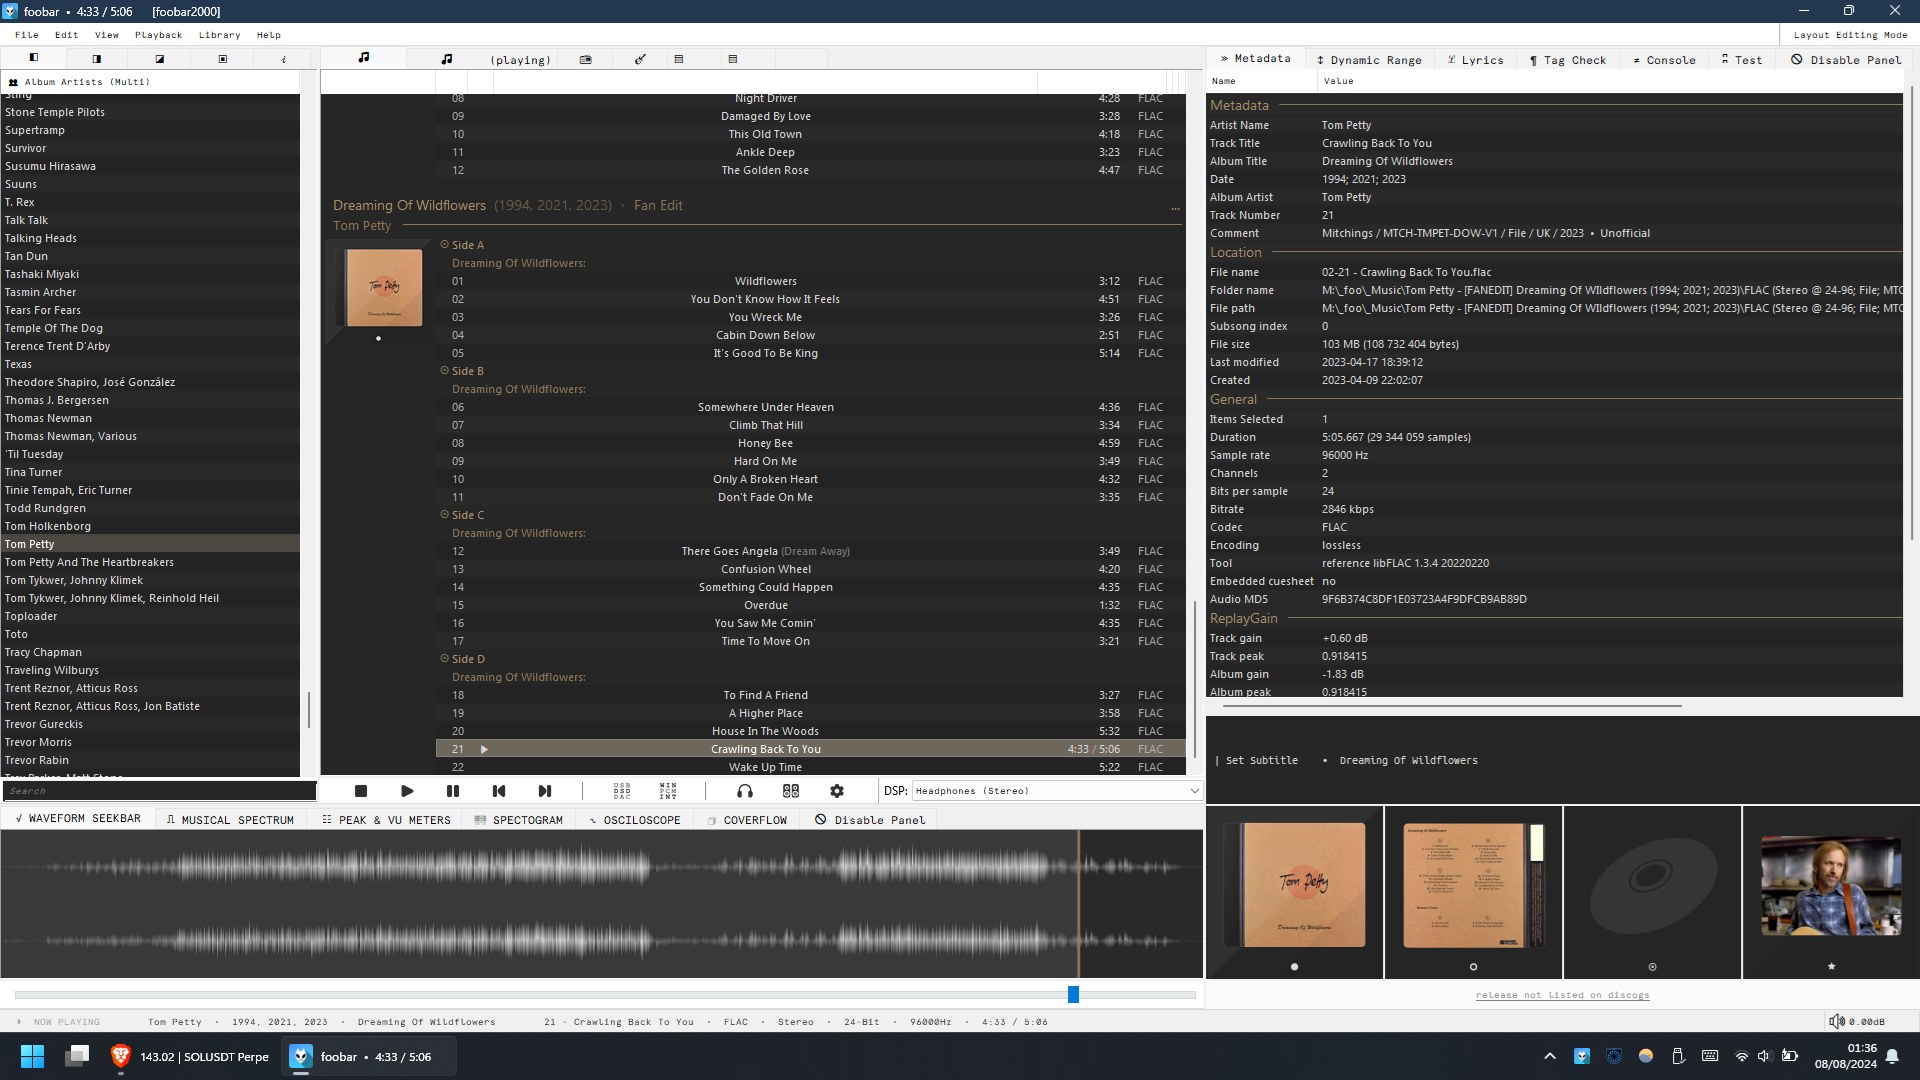The height and width of the screenshot is (1080, 1920).
Task: Skip to the previous track
Action: pyautogui.click(x=499, y=791)
